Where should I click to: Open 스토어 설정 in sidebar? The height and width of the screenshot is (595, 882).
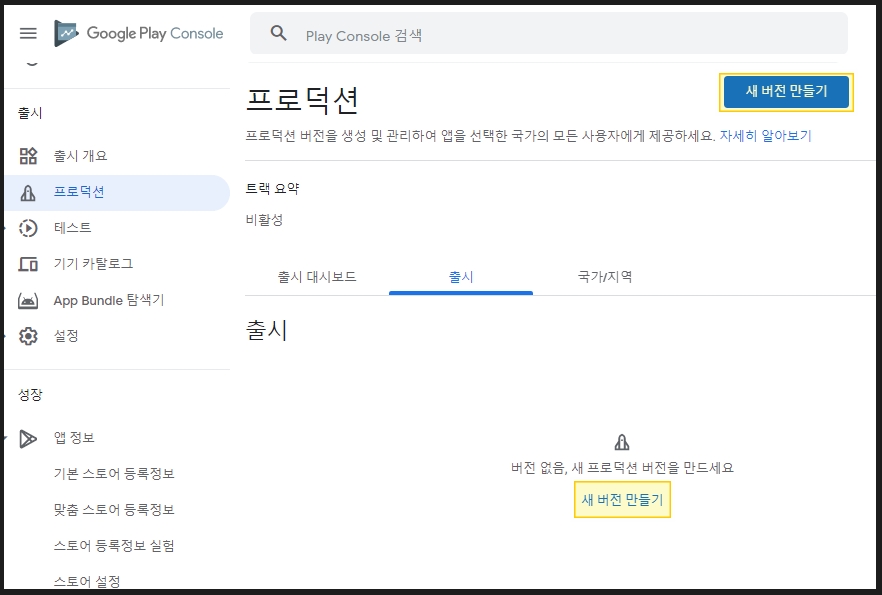point(87,582)
